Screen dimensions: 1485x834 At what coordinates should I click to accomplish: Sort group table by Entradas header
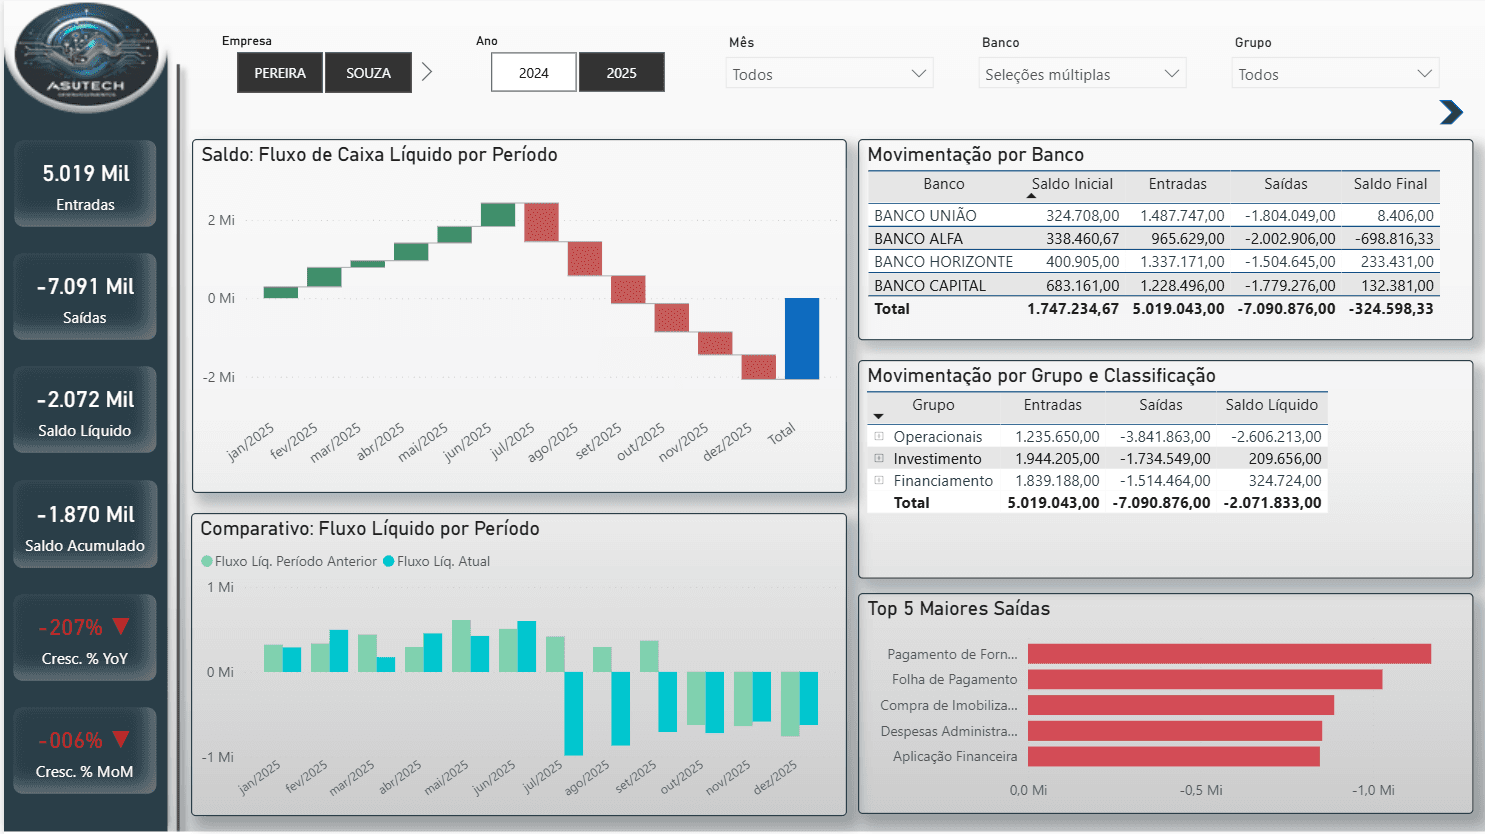[1052, 405]
